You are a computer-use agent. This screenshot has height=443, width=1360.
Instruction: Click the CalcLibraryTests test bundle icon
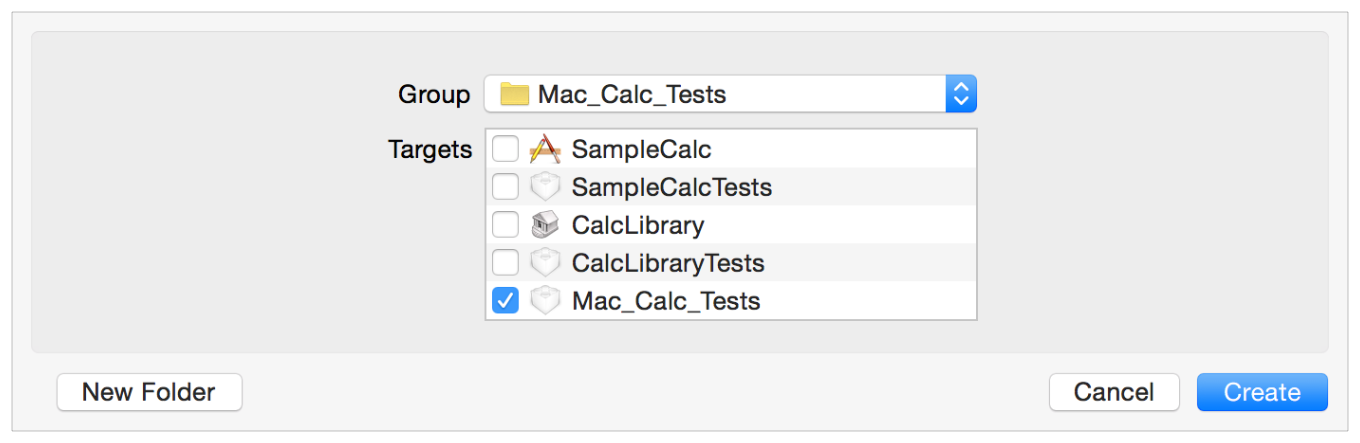click(x=544, y=263)
